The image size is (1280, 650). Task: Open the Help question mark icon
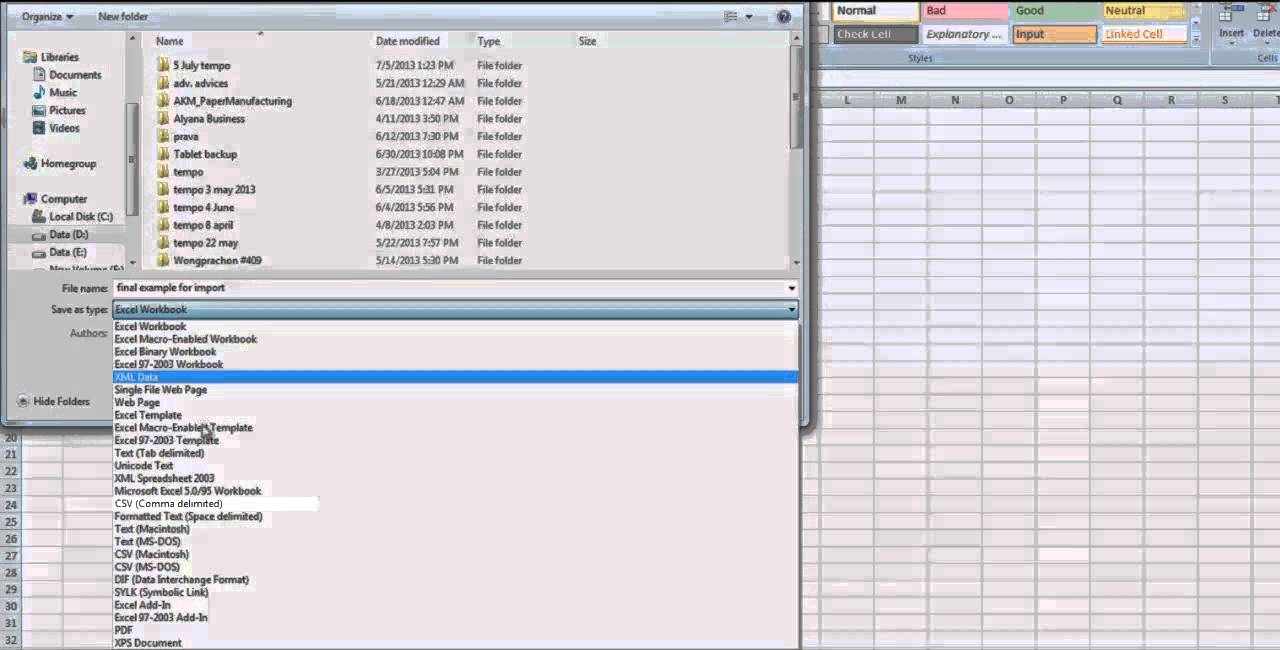[784, 16]
